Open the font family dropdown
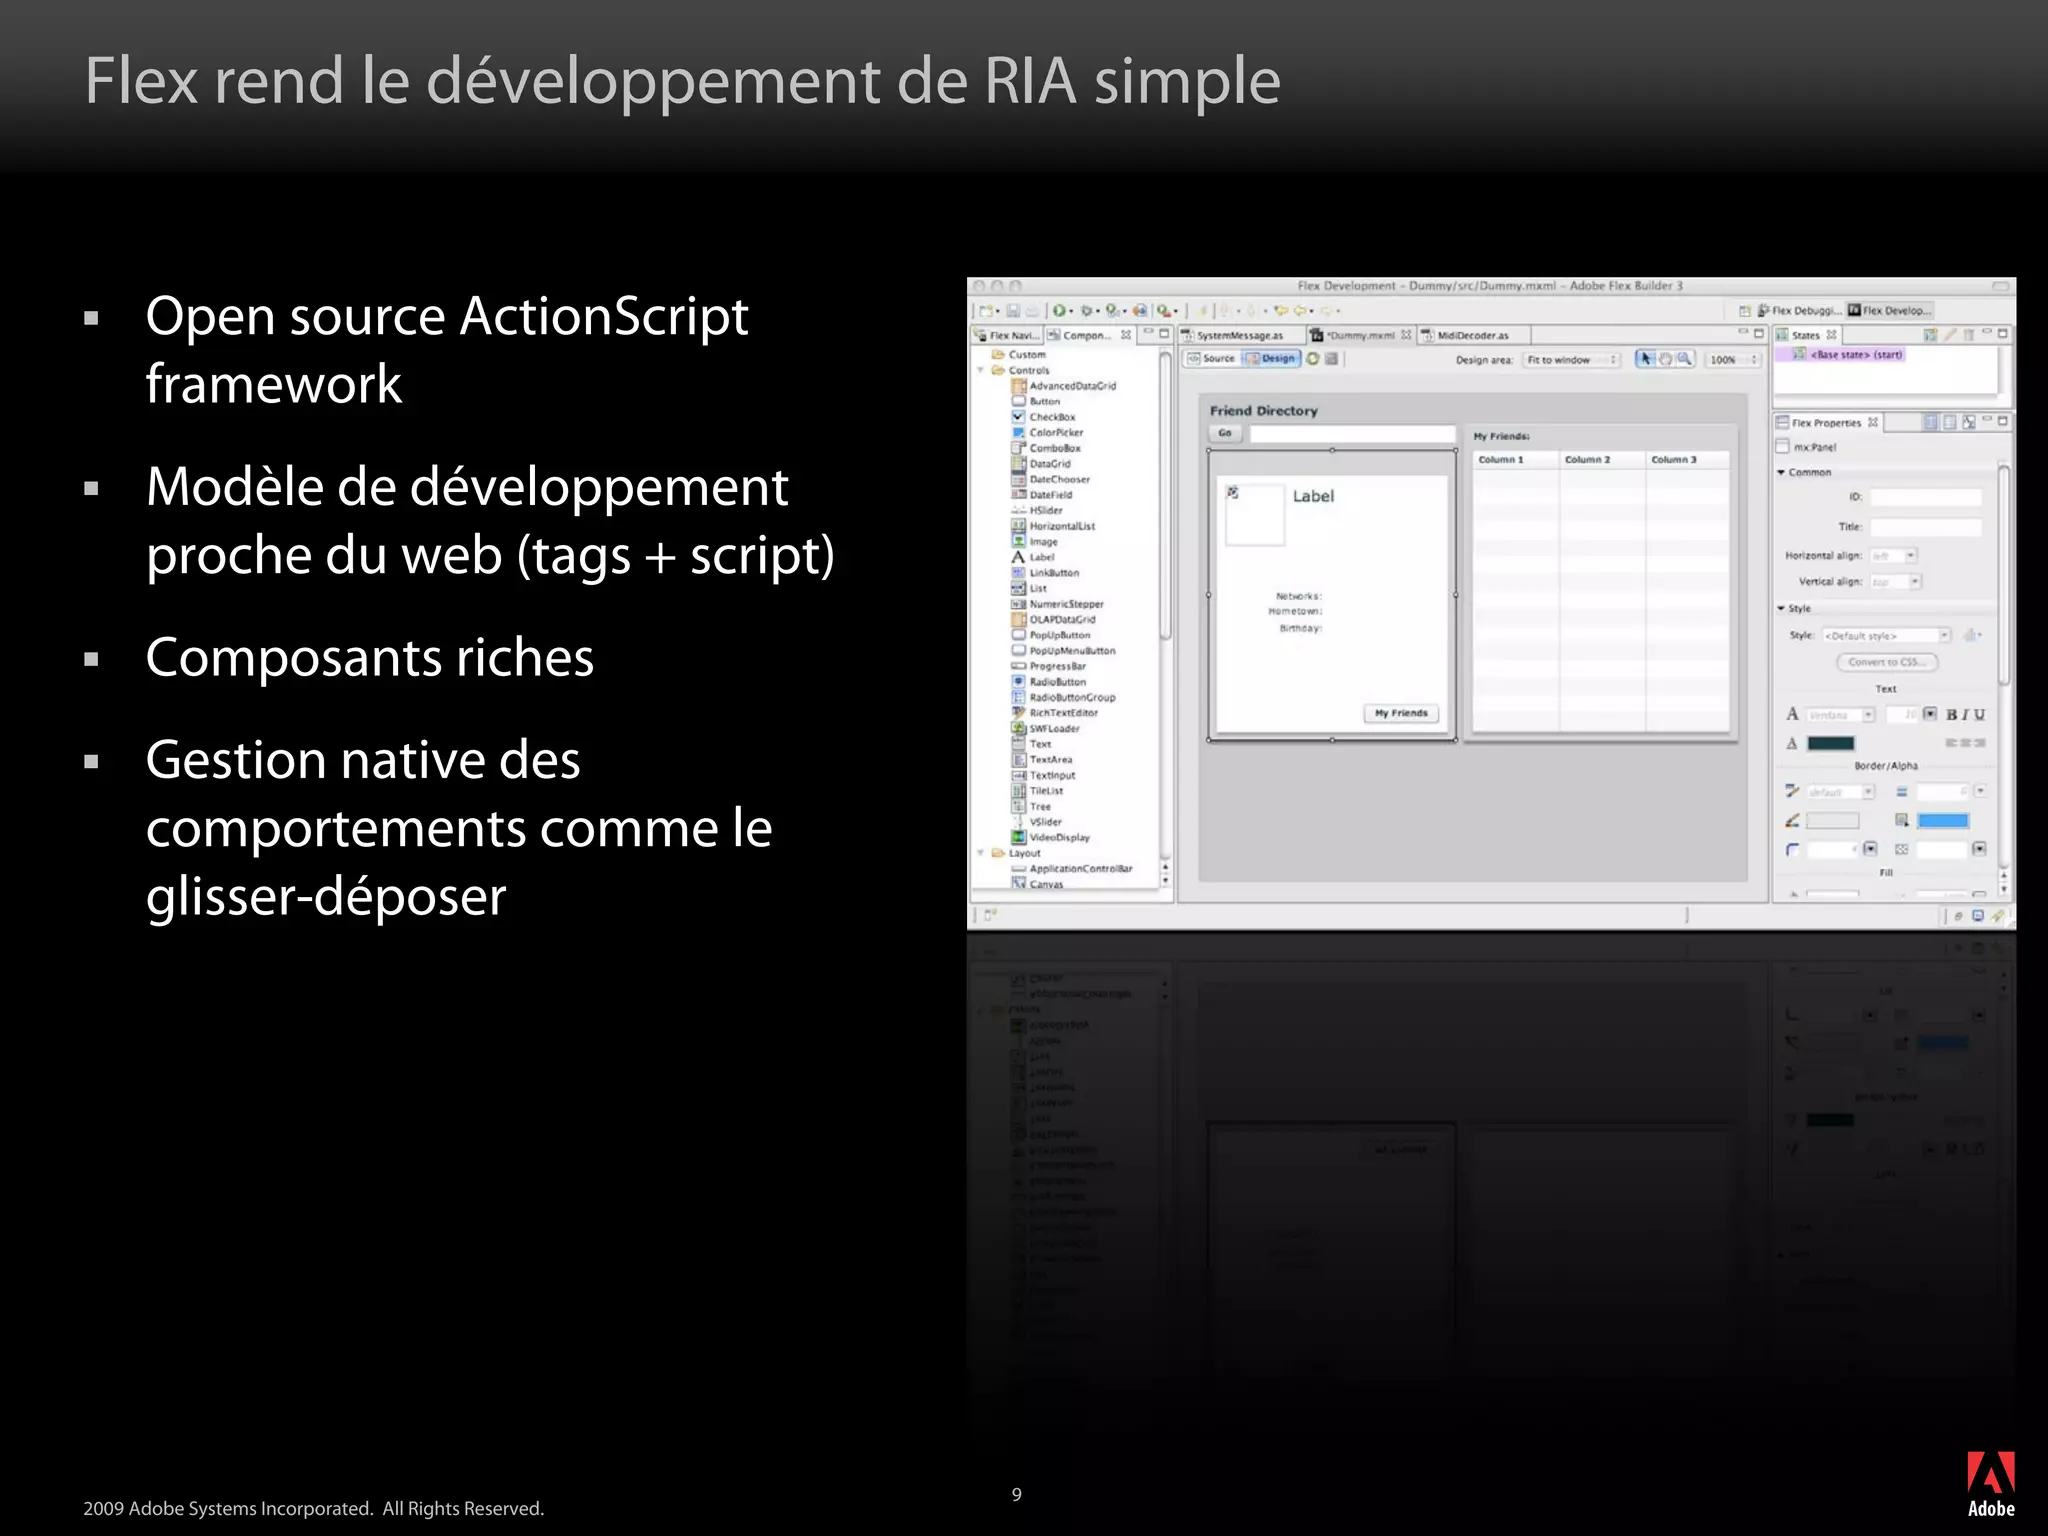The width and height of the screenshot is (2048, 1536). [x=1841, y=714]
